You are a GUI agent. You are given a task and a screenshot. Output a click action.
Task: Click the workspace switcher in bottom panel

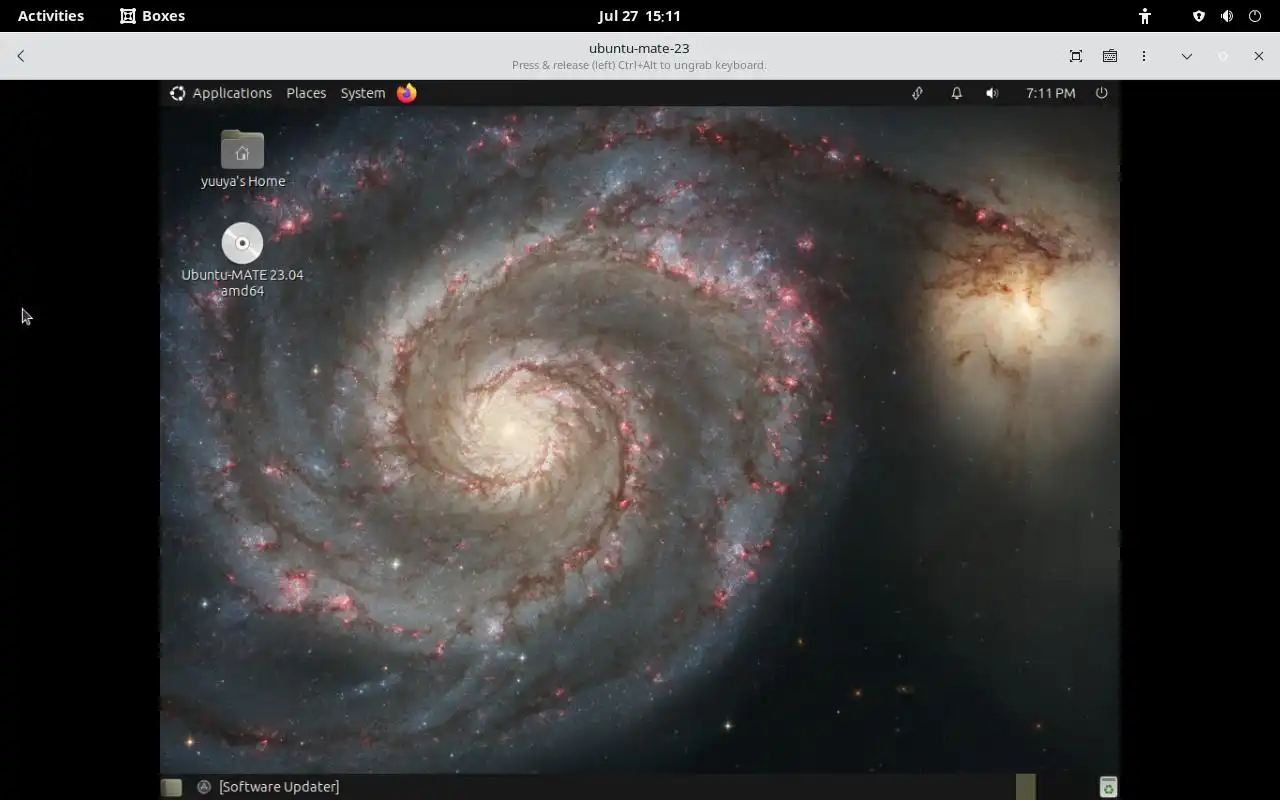coord(1026,787)
